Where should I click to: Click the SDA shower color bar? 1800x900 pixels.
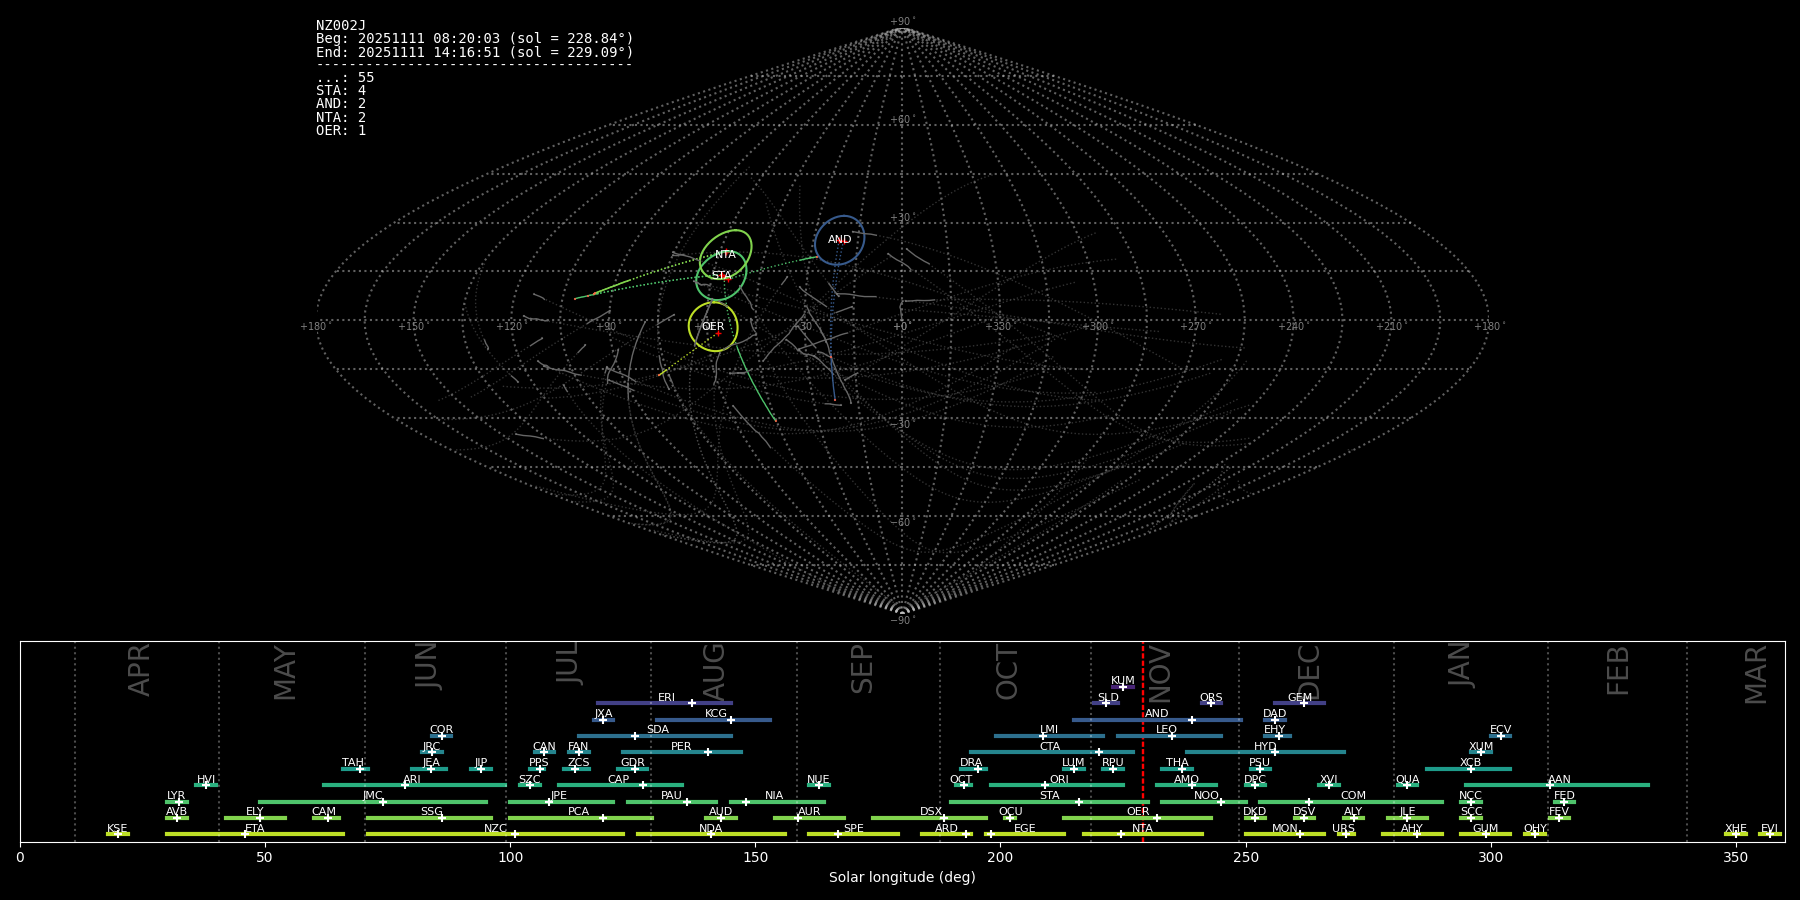[654, 736]
